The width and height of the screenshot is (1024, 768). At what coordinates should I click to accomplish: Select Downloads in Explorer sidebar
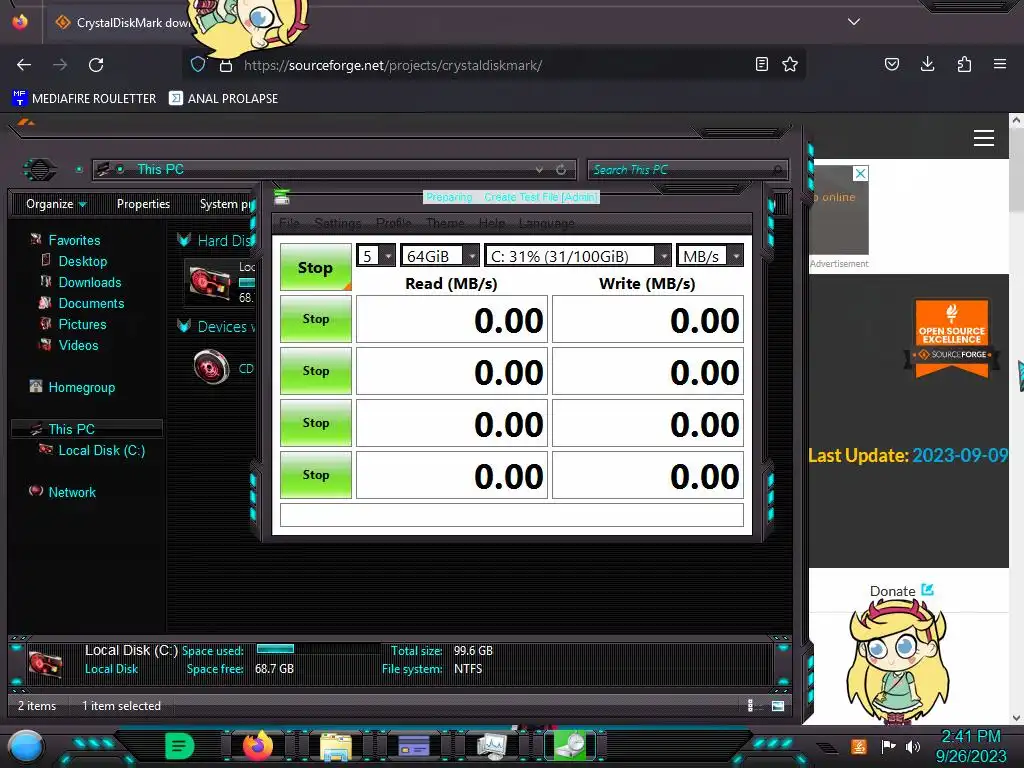[x=90, y=282]
